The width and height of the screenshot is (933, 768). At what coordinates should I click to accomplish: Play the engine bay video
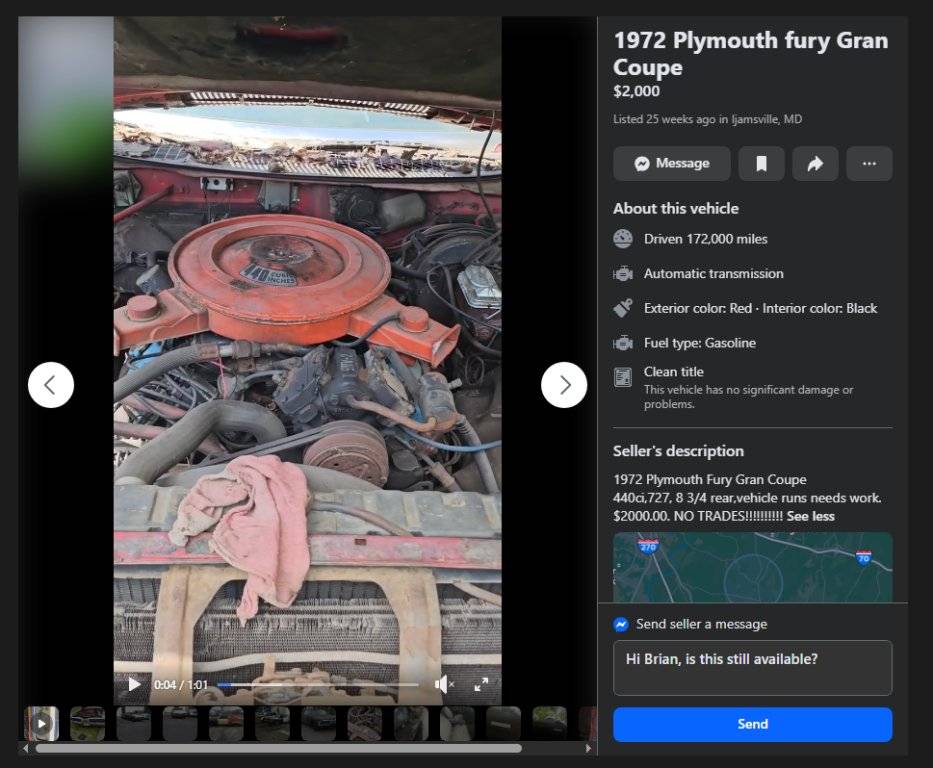(134, 685)
